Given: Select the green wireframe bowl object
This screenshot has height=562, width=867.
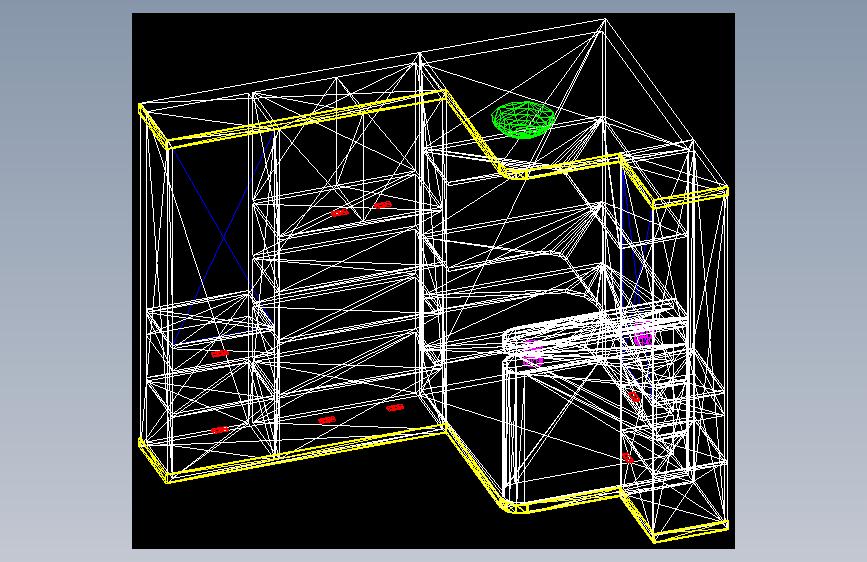Looking at the screenshot, I should click(523, 119).
